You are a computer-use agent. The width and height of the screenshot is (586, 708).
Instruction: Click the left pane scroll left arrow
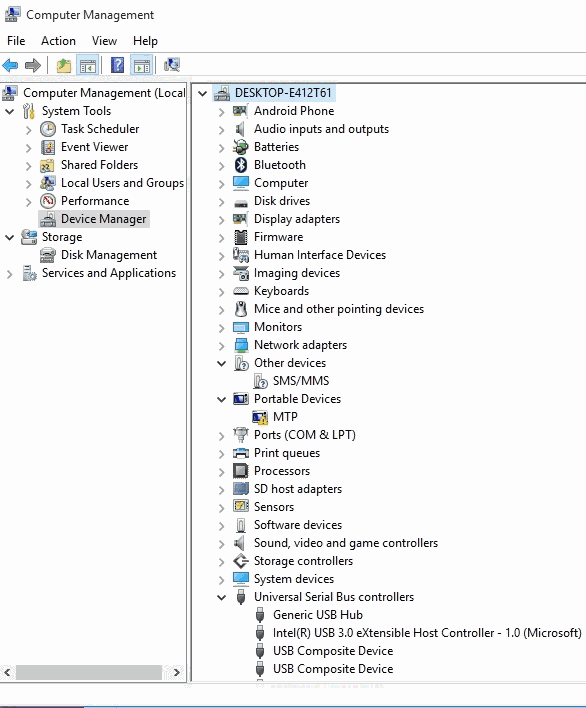point(7,672)
